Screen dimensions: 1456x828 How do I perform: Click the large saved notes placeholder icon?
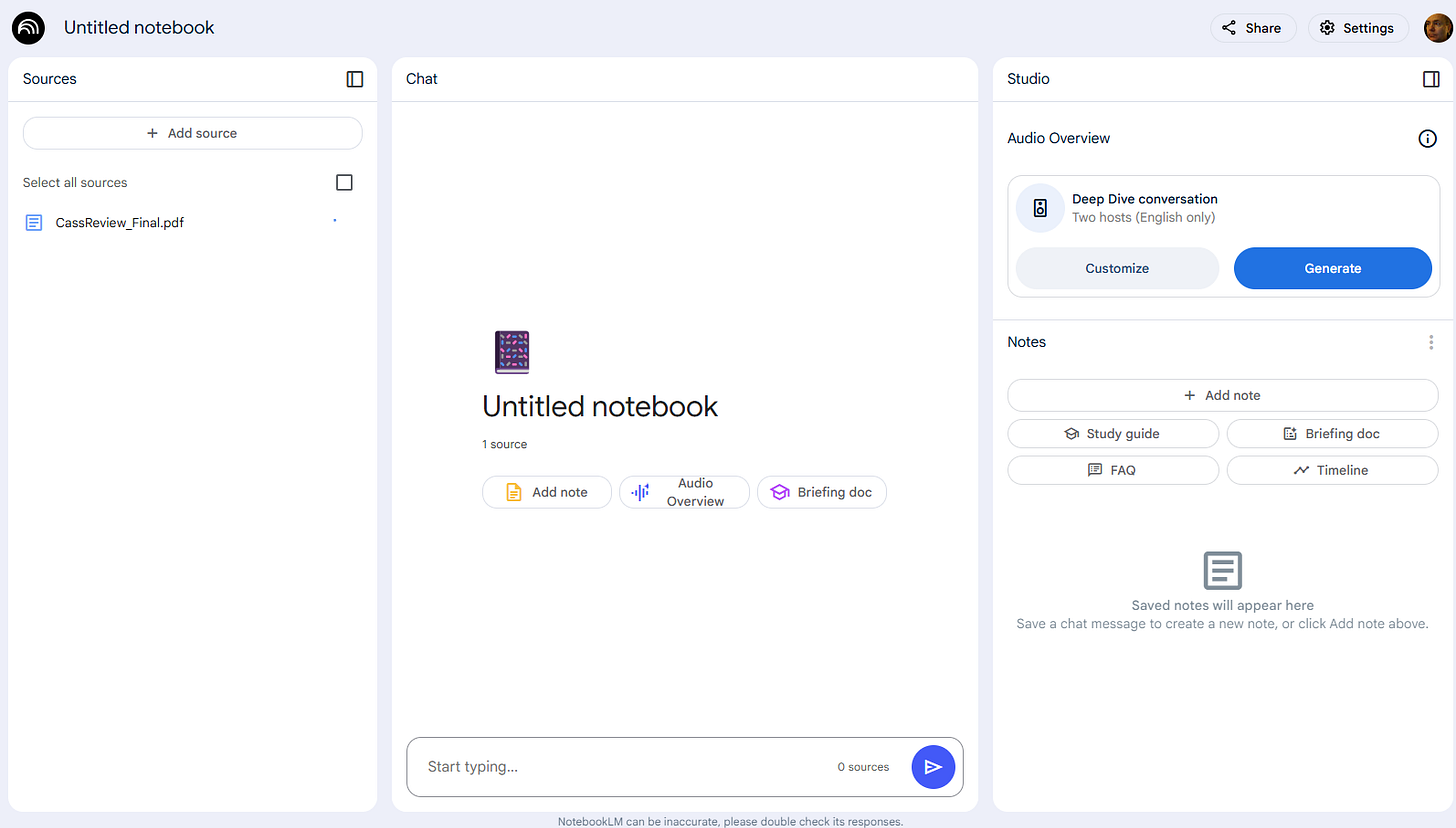1223,570
